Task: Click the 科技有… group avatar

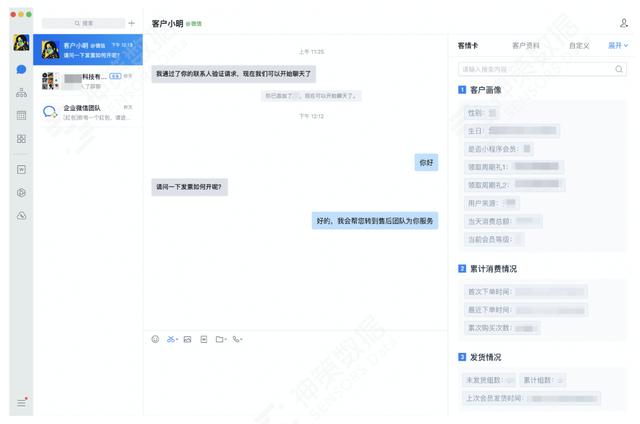Action: 50,81
